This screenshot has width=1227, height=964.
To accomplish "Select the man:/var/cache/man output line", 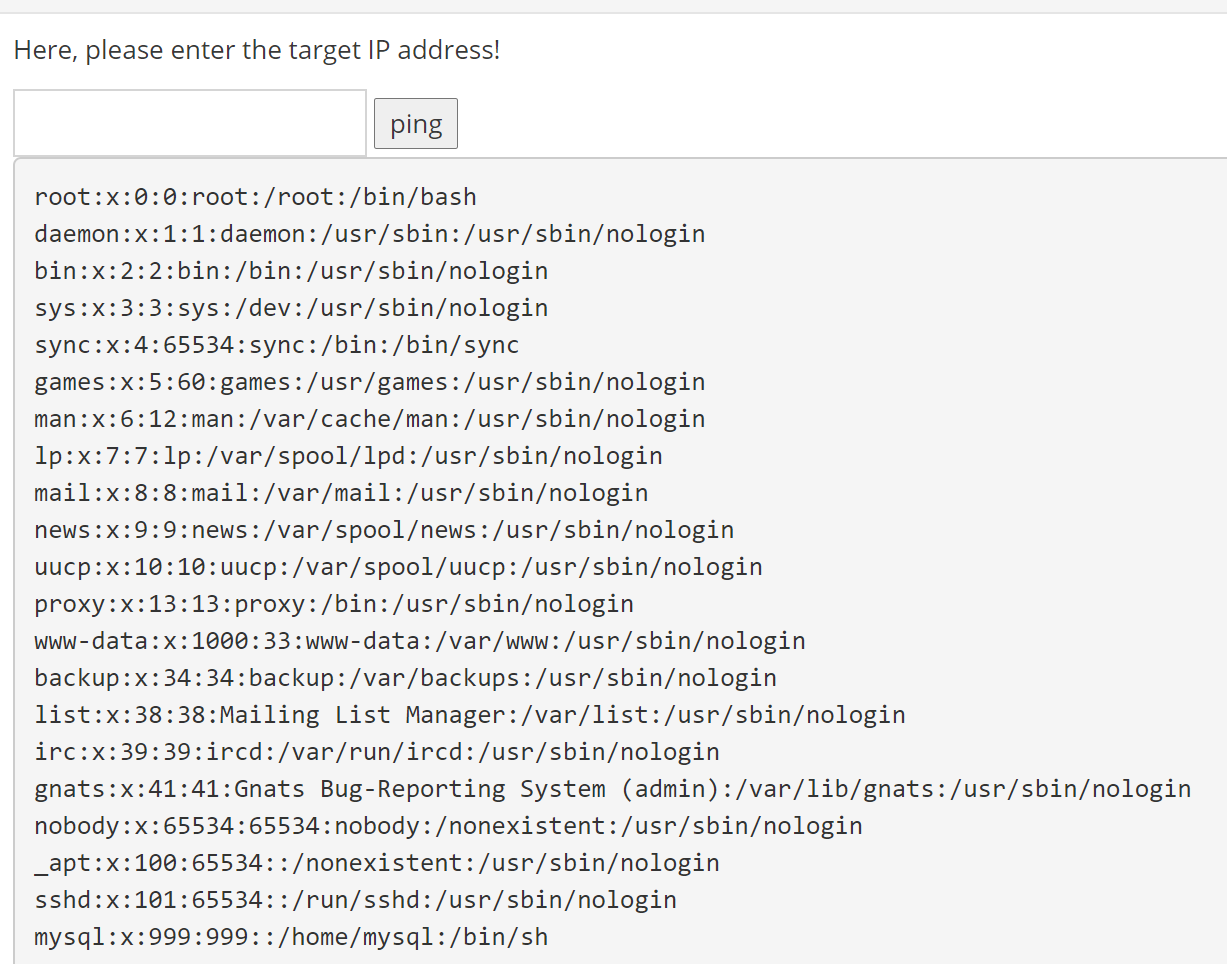I will point(369,419).
